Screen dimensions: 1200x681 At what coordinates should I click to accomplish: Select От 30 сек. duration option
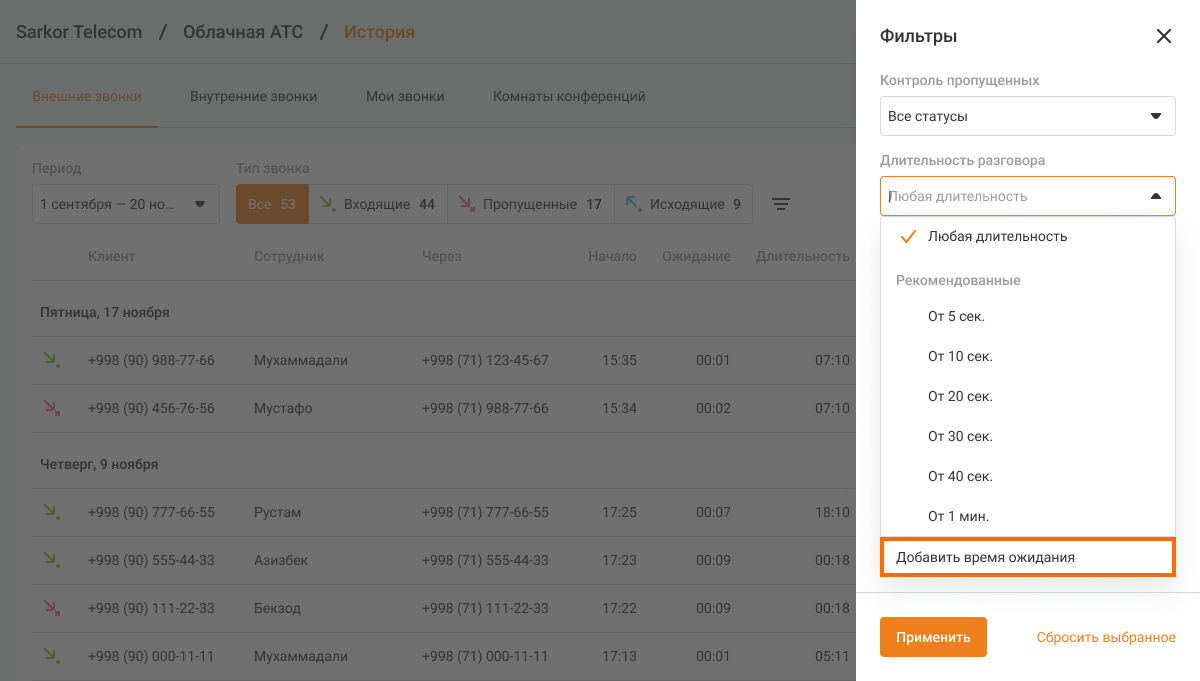tap(960, 437)
